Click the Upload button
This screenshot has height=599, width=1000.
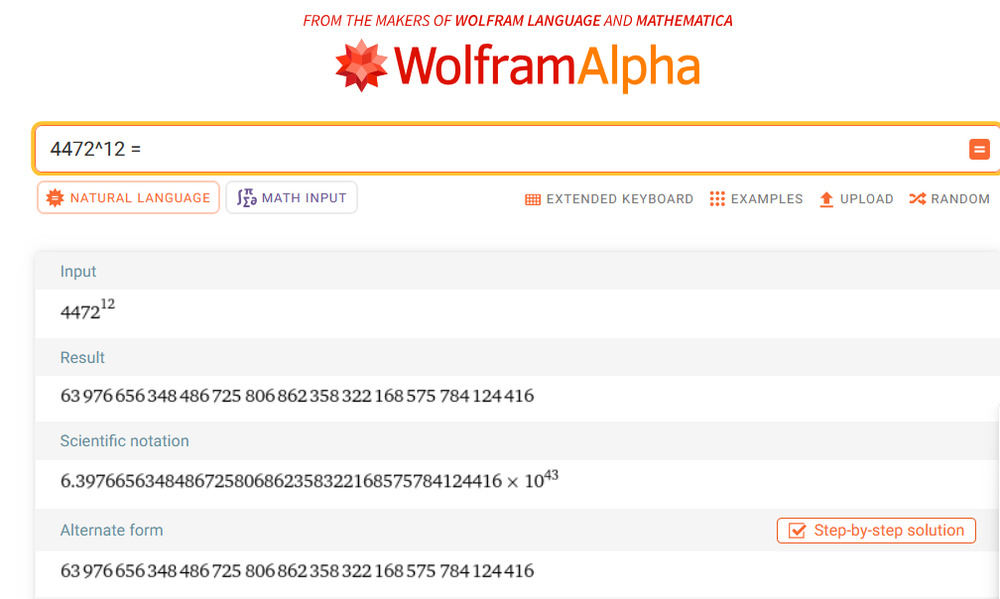856,199
